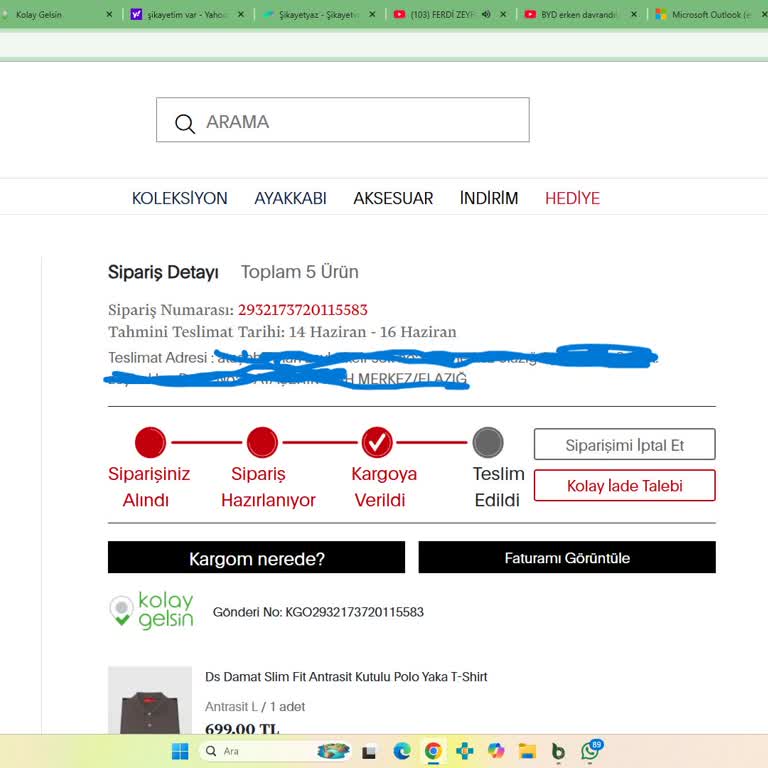Open File Explorer from the taskbar

[x=527, y=751]
